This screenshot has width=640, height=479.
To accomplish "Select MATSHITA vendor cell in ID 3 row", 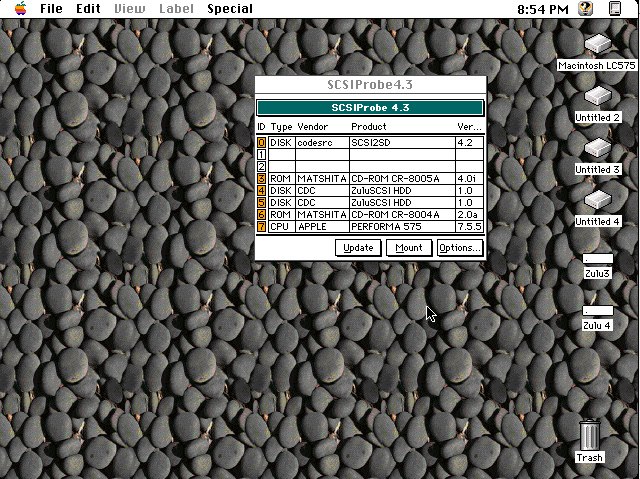I will (322, 178).
